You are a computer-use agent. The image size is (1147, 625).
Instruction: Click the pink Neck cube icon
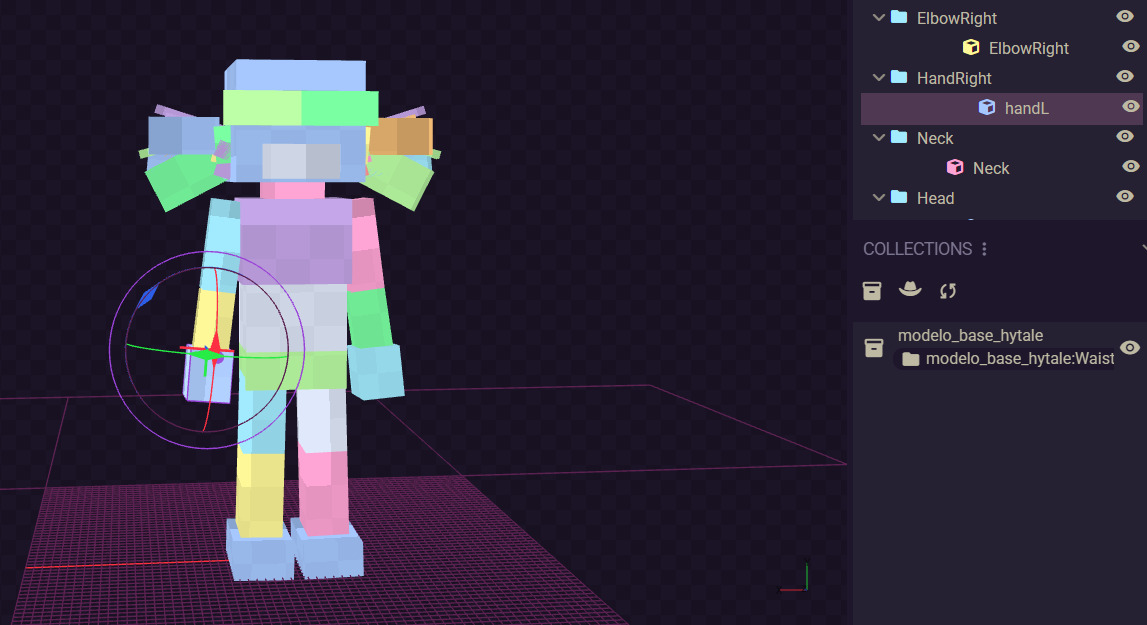pos(955,167)
